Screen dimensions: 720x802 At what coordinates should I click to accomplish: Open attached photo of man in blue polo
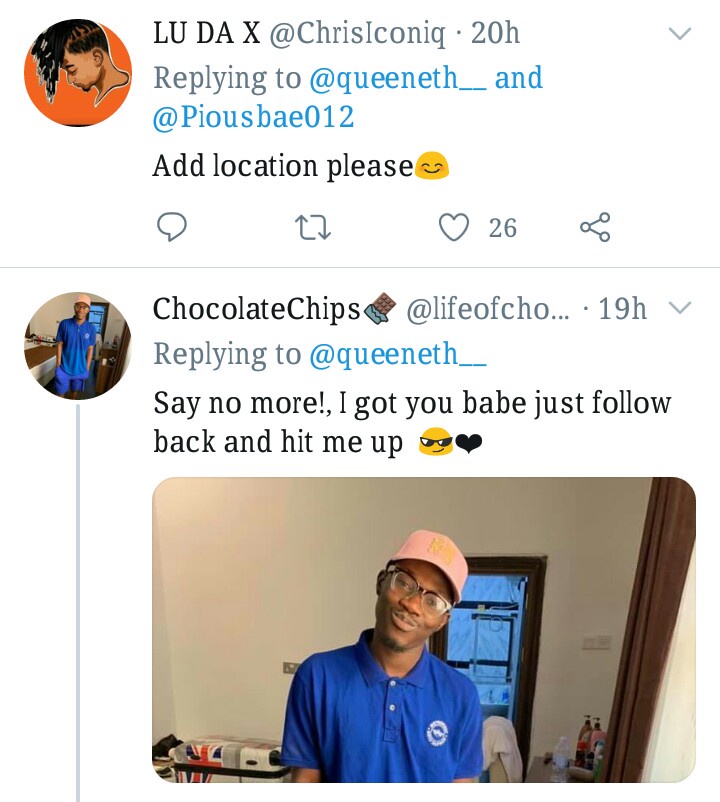tap(424, 629)
